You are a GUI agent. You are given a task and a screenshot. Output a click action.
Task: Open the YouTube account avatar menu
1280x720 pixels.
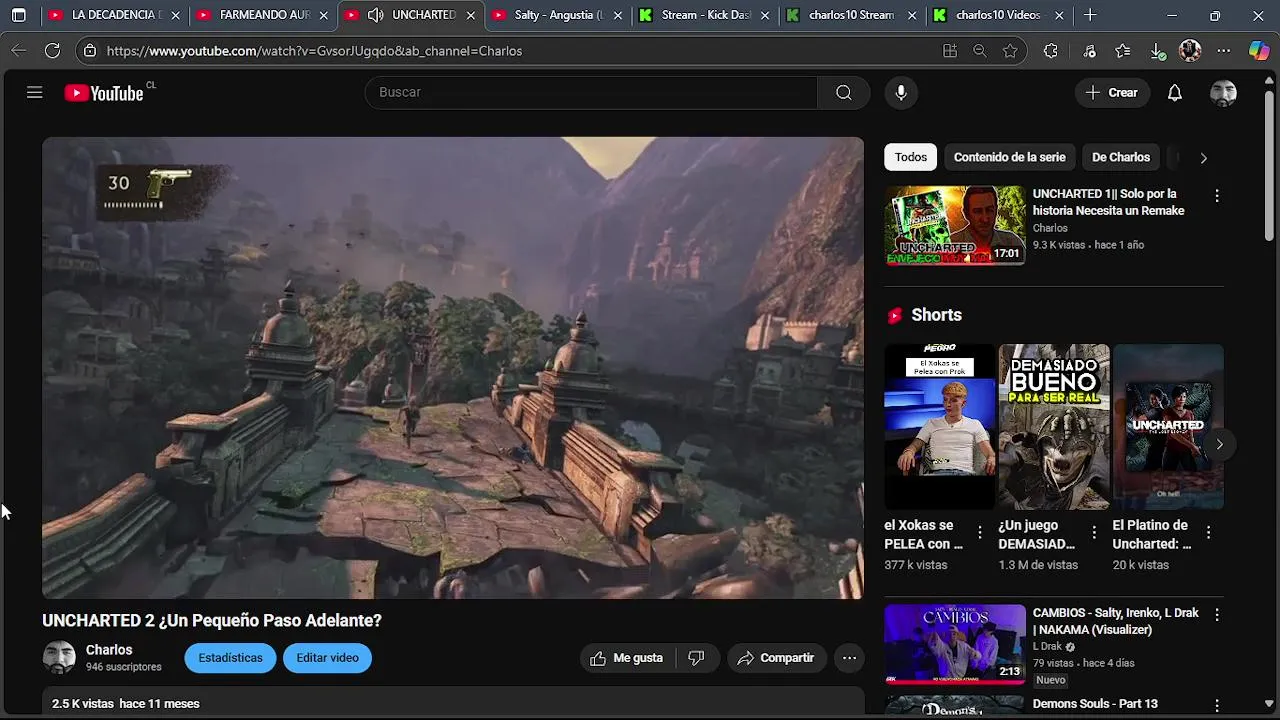[1223, 93]
